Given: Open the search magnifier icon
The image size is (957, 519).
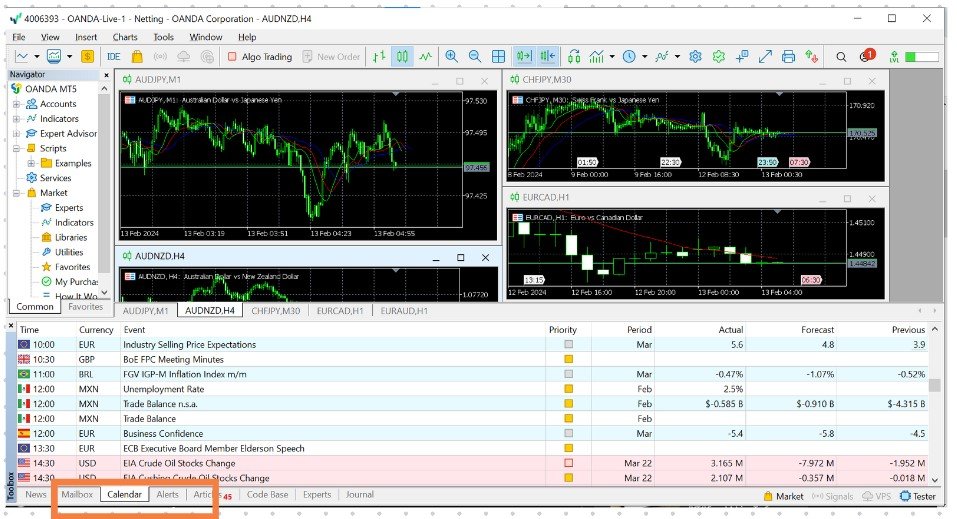Looking at the screenshot, I should tap(841, 57).
